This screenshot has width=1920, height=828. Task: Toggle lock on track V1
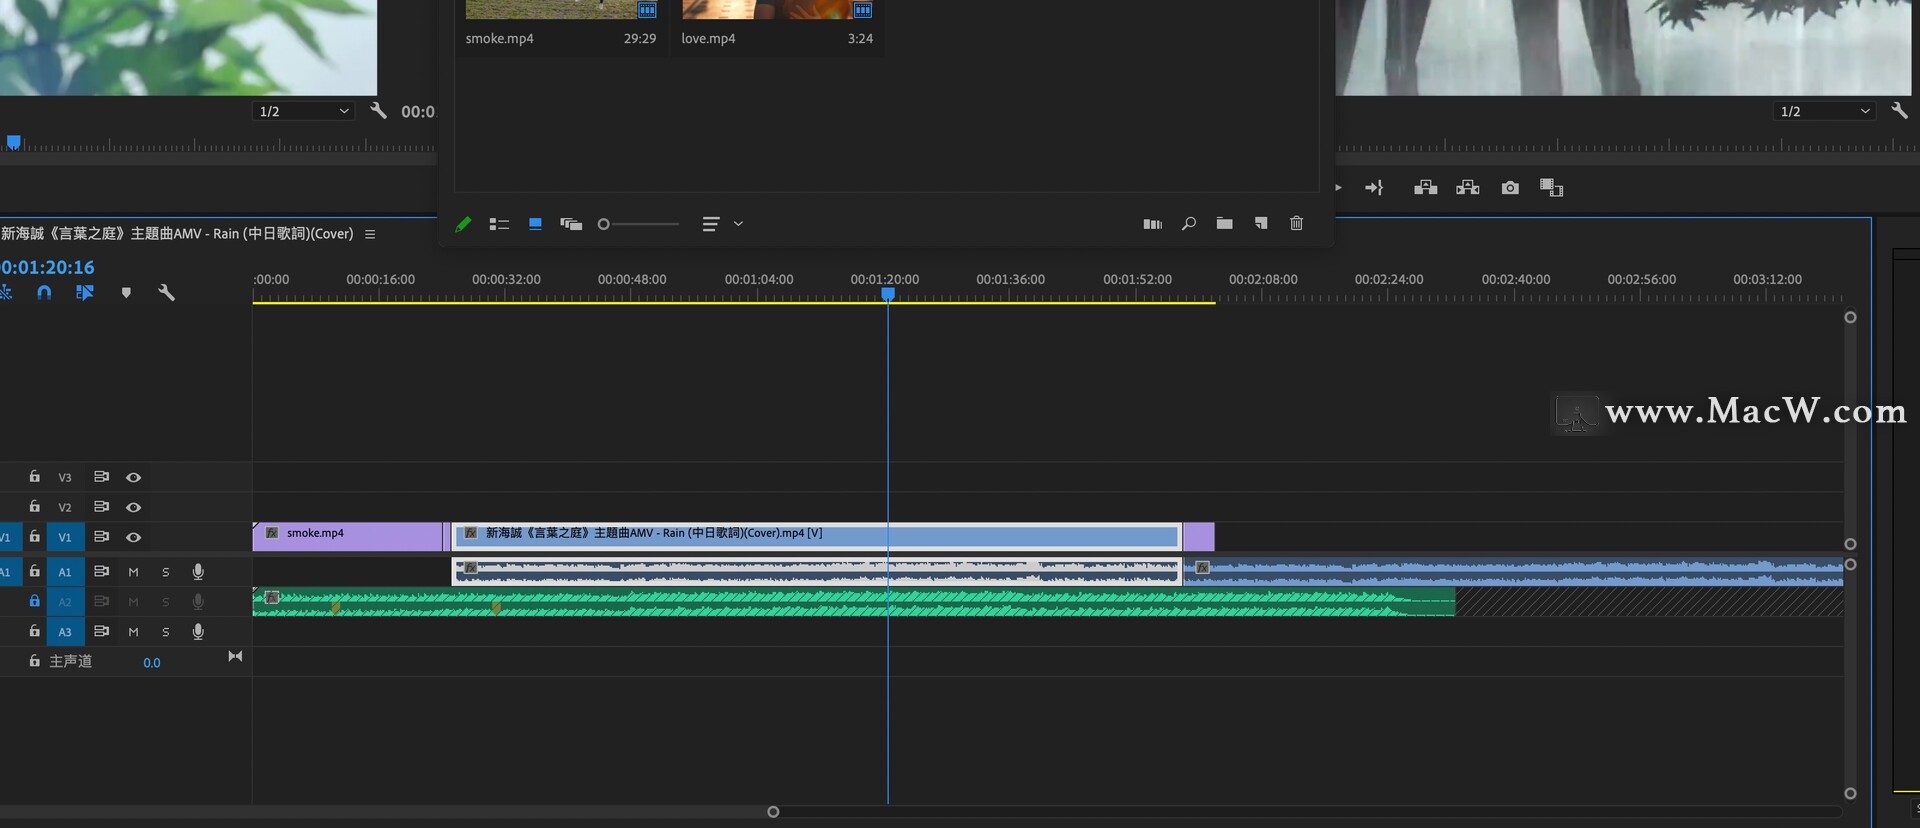coord(34,537)
